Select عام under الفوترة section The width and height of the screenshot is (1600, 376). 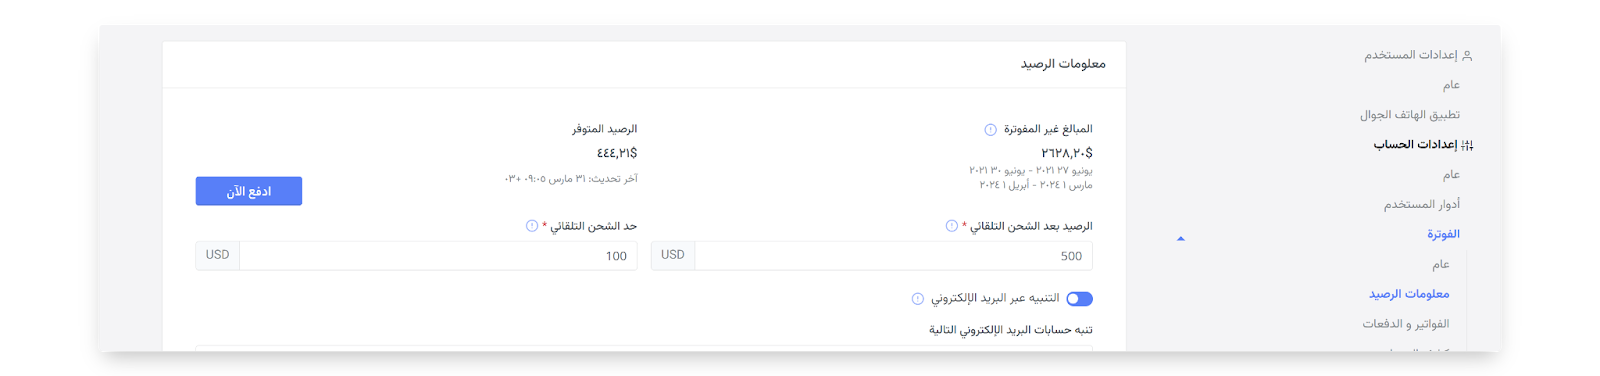1440,265
